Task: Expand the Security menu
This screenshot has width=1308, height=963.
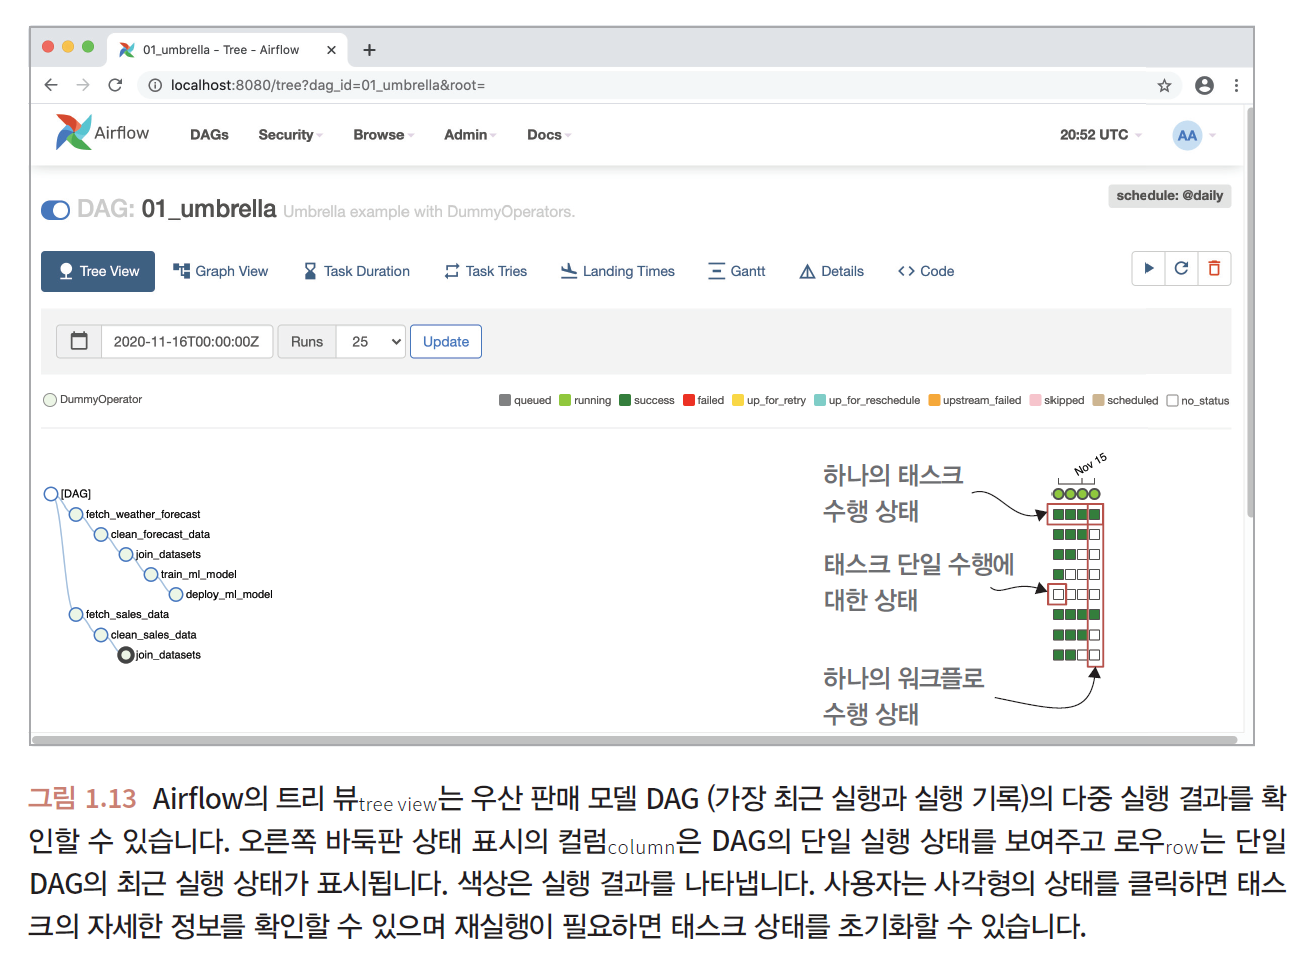Action: pyautogui.click(x=290, y=135)
